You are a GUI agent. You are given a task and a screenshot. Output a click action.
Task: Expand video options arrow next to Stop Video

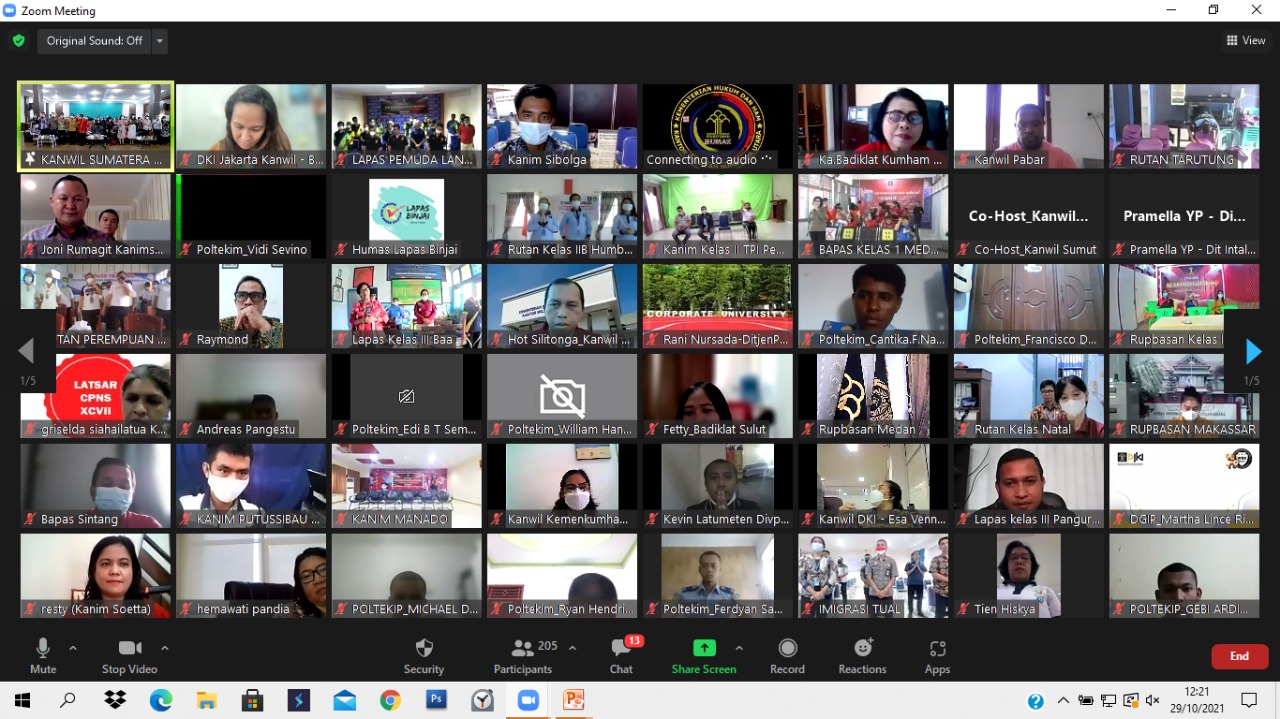pyautogui.click(x=165, y=648)
